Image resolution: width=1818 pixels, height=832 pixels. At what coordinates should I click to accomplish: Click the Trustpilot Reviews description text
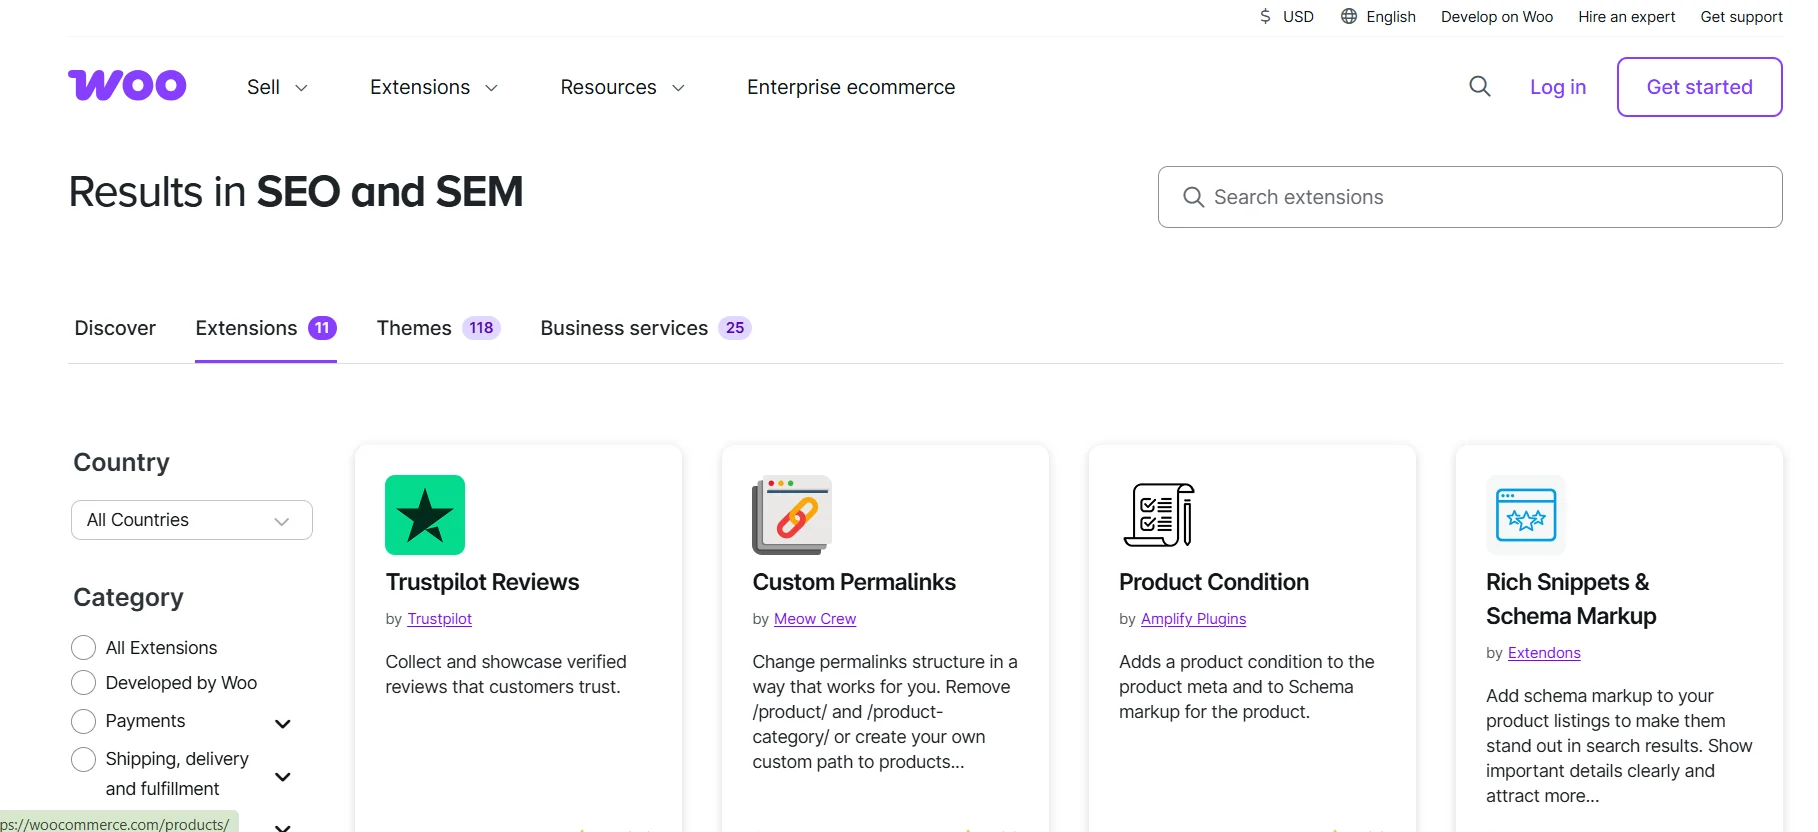506,674
